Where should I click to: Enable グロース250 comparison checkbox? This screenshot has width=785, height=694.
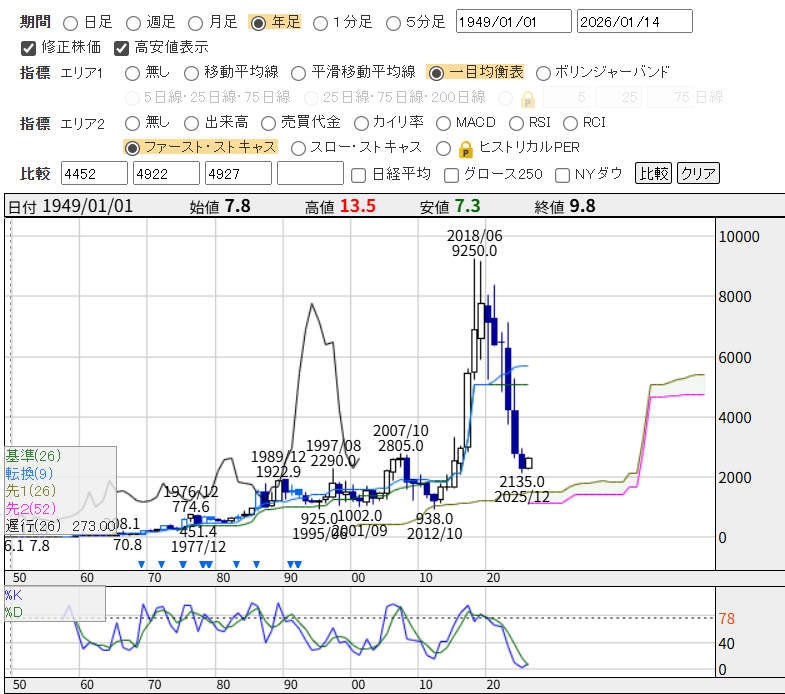tap(452, 175)
